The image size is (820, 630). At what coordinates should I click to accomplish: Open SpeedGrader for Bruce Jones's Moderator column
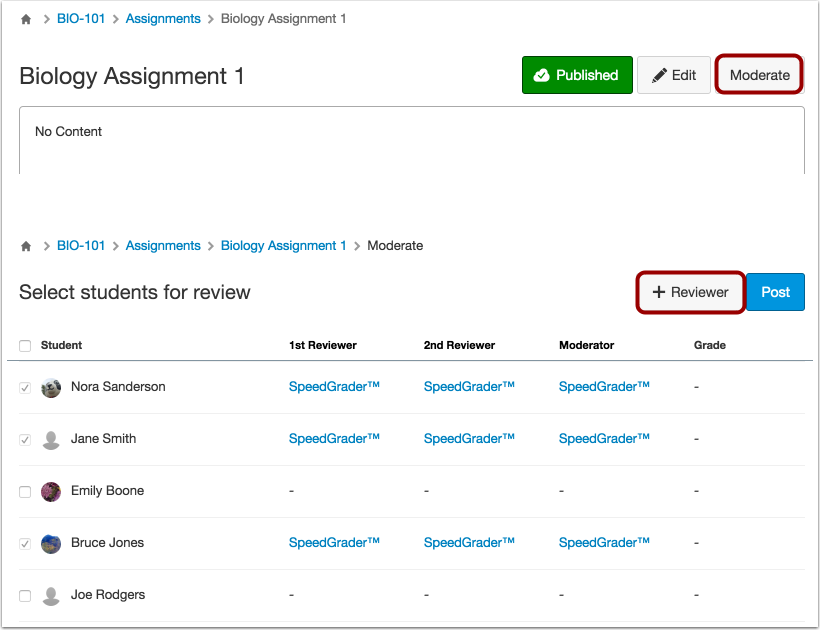(x=604, y=543)
